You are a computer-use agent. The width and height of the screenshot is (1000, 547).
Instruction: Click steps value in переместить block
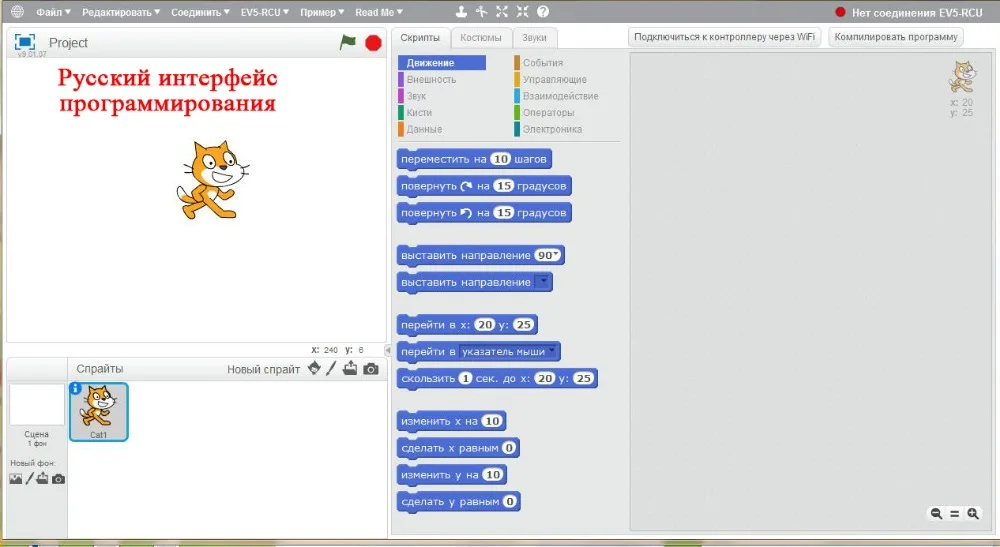point(501,159)
